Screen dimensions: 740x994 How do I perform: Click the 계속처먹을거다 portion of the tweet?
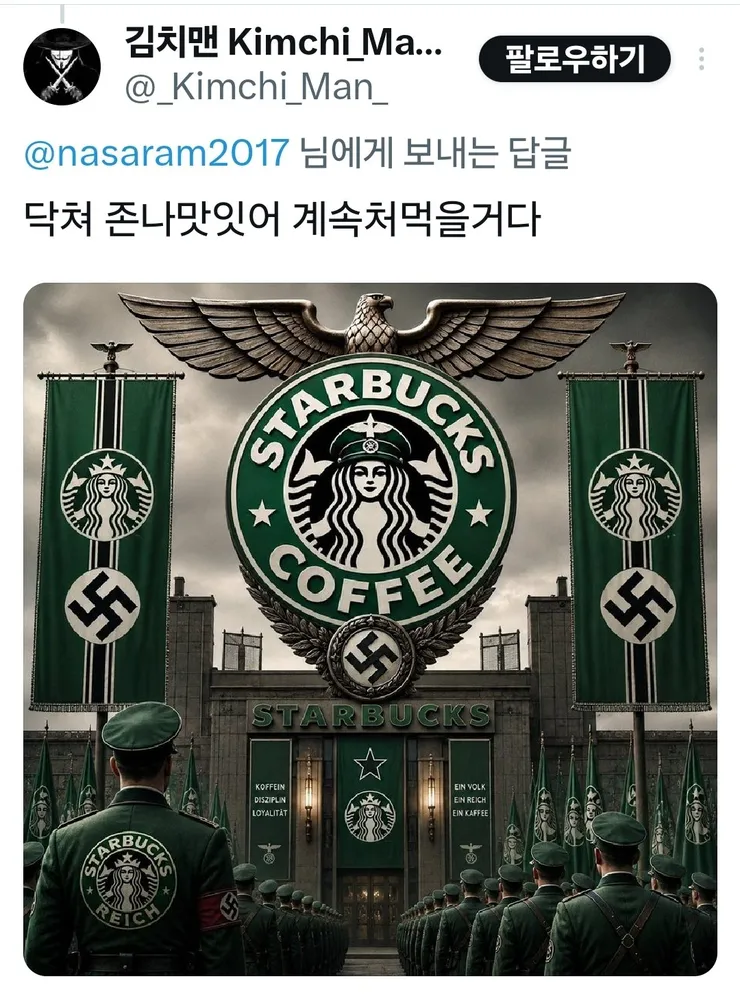pyautogui.click(x=417, y=219)
